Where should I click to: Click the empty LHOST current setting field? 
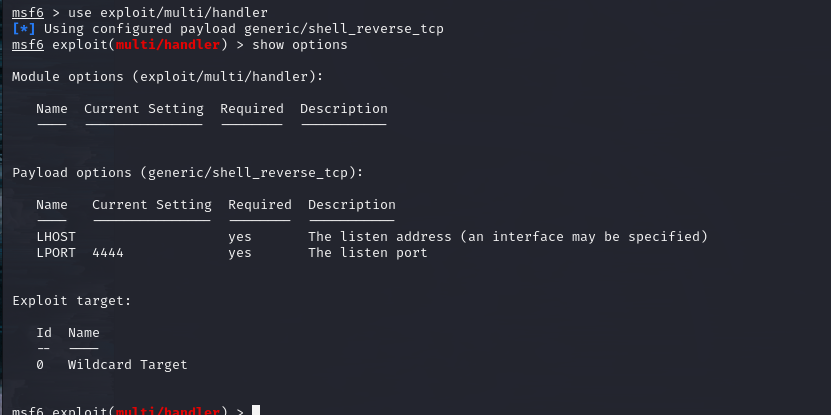pos(152,236)
